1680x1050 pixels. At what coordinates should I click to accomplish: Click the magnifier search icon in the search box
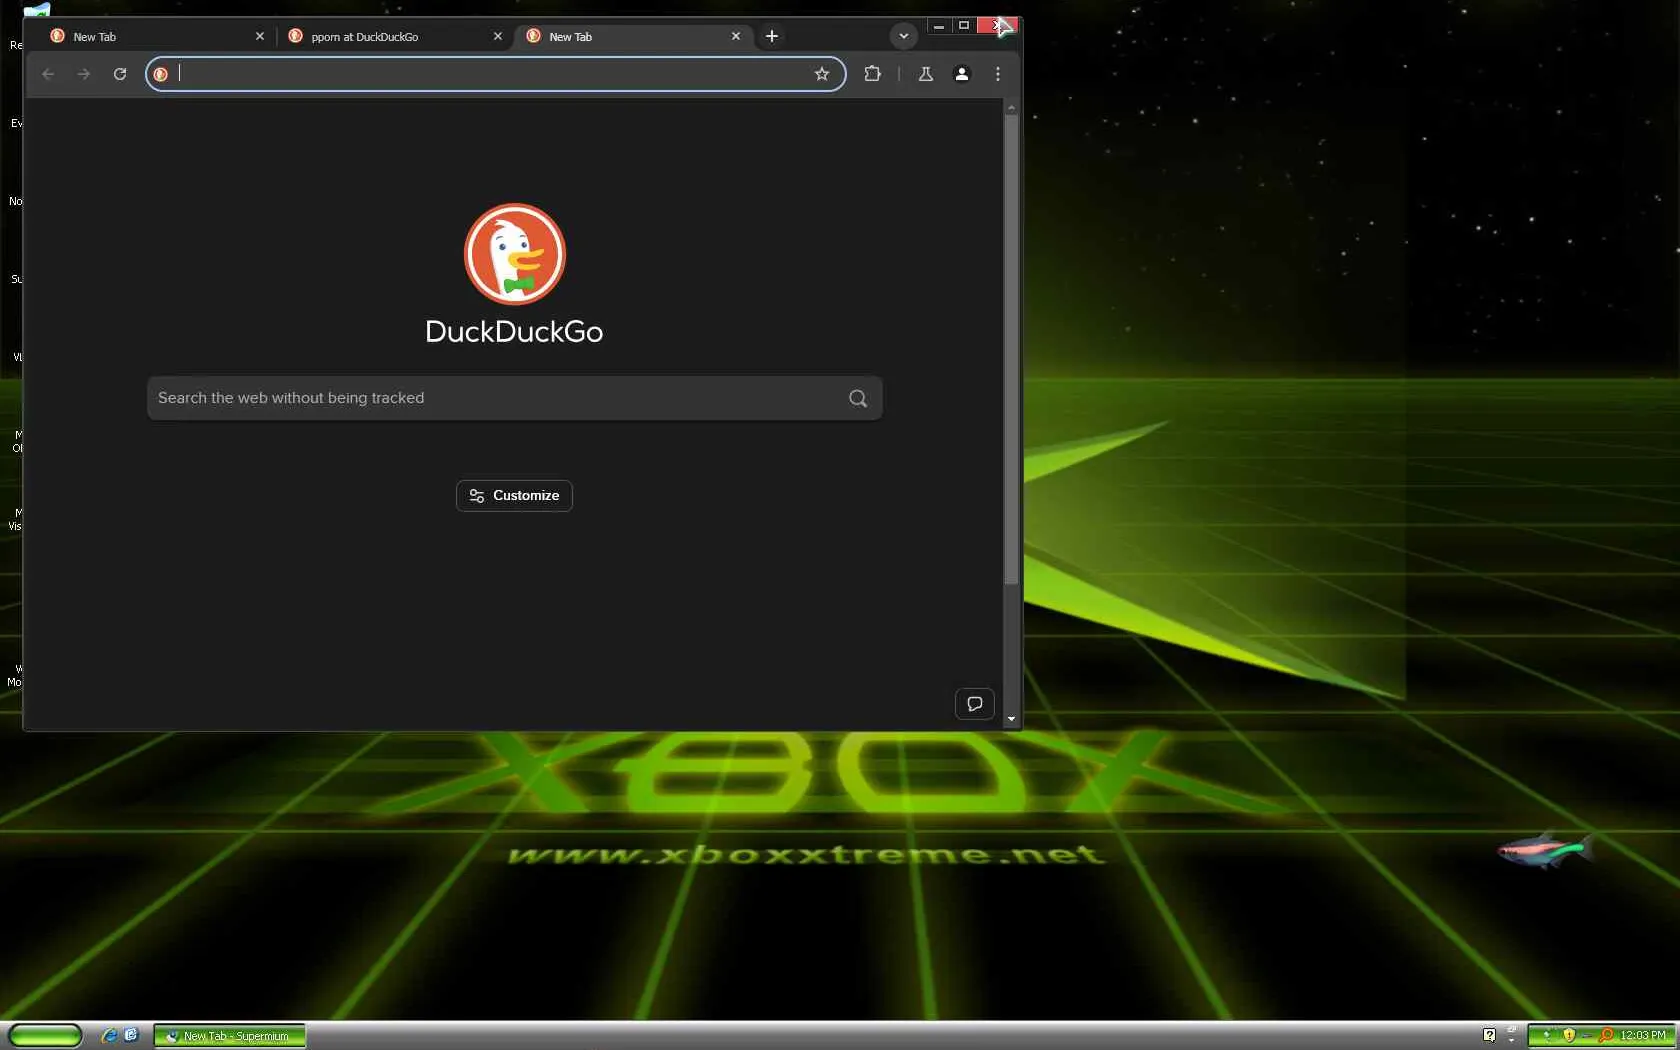[858, 398]
